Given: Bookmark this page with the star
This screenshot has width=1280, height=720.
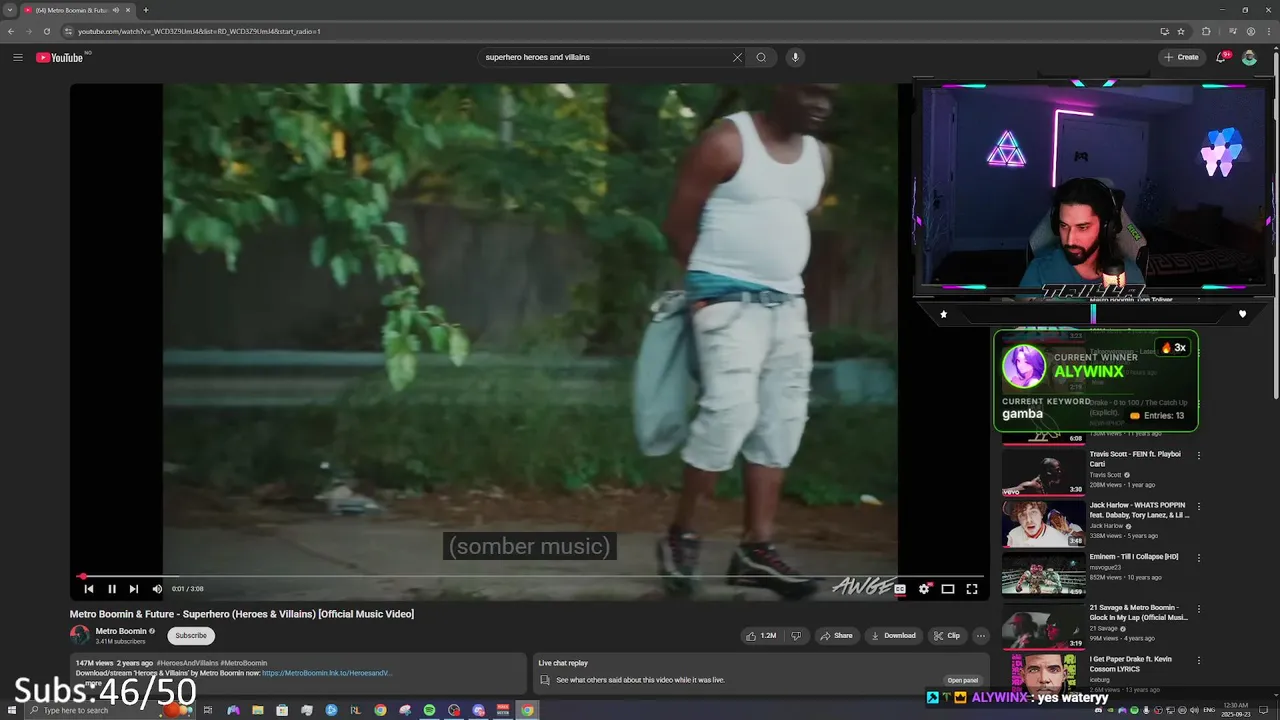Looking at the screenshot, I should click(1181, 31).
